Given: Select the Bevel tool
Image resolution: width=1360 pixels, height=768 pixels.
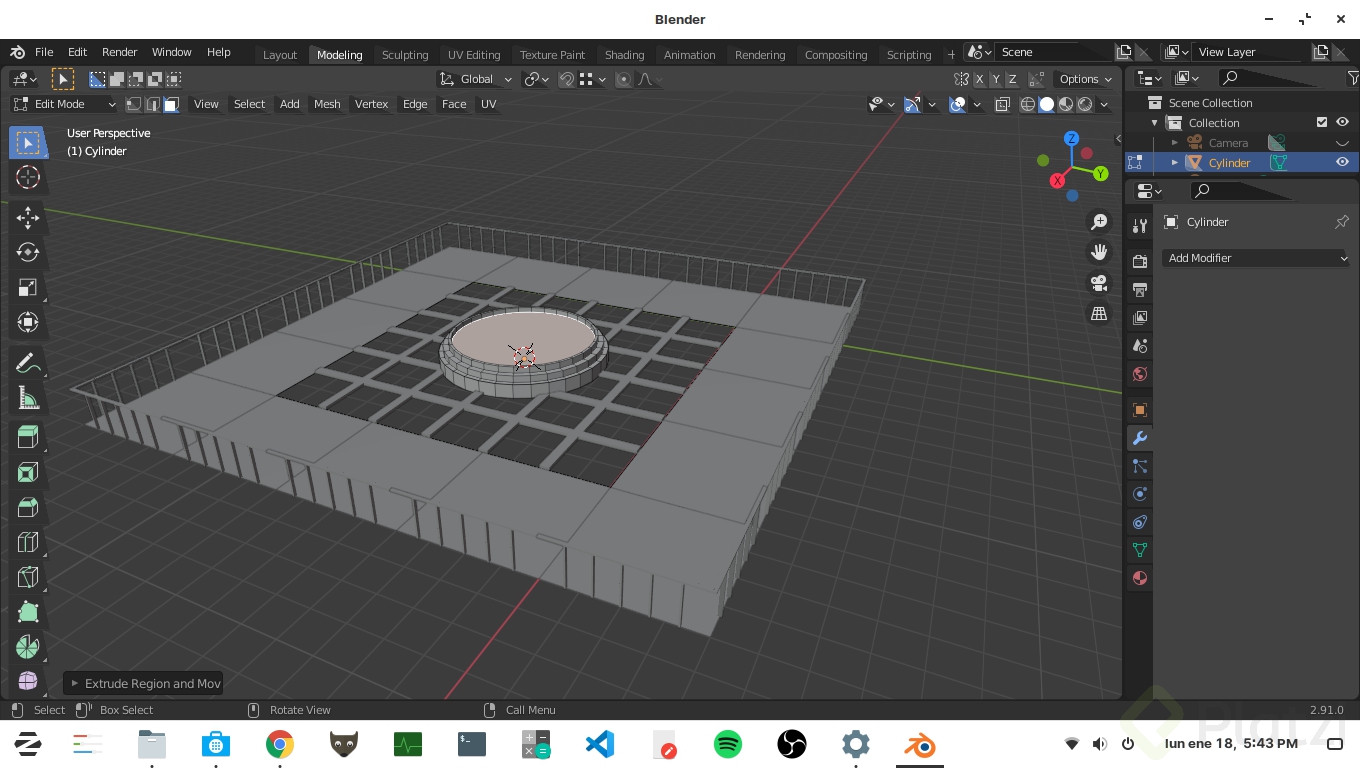Looking at the screenshot, I should (x=28, y=507).
